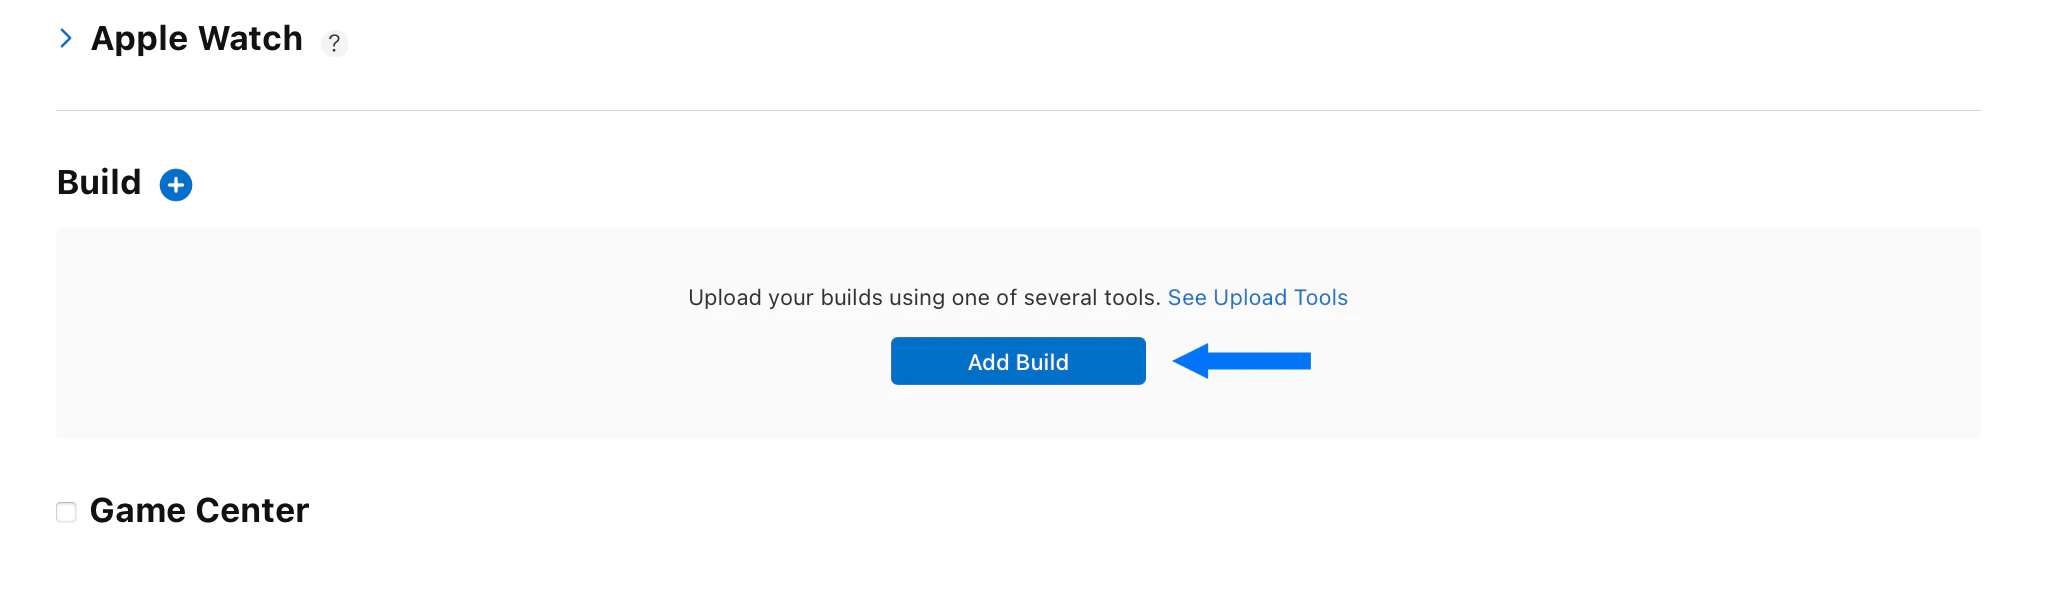2052x600 pixels.
Task: Open the See Upload Tools link
Action: 1257,297
